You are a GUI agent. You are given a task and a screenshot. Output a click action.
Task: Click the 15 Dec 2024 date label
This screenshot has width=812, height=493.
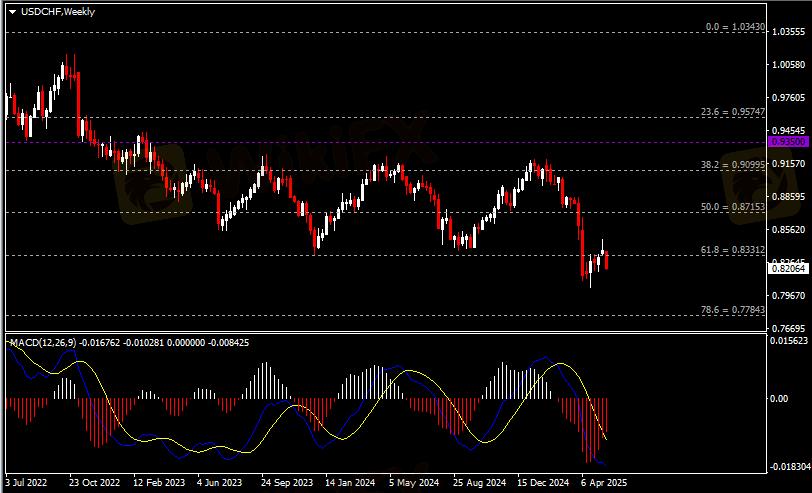544,483
